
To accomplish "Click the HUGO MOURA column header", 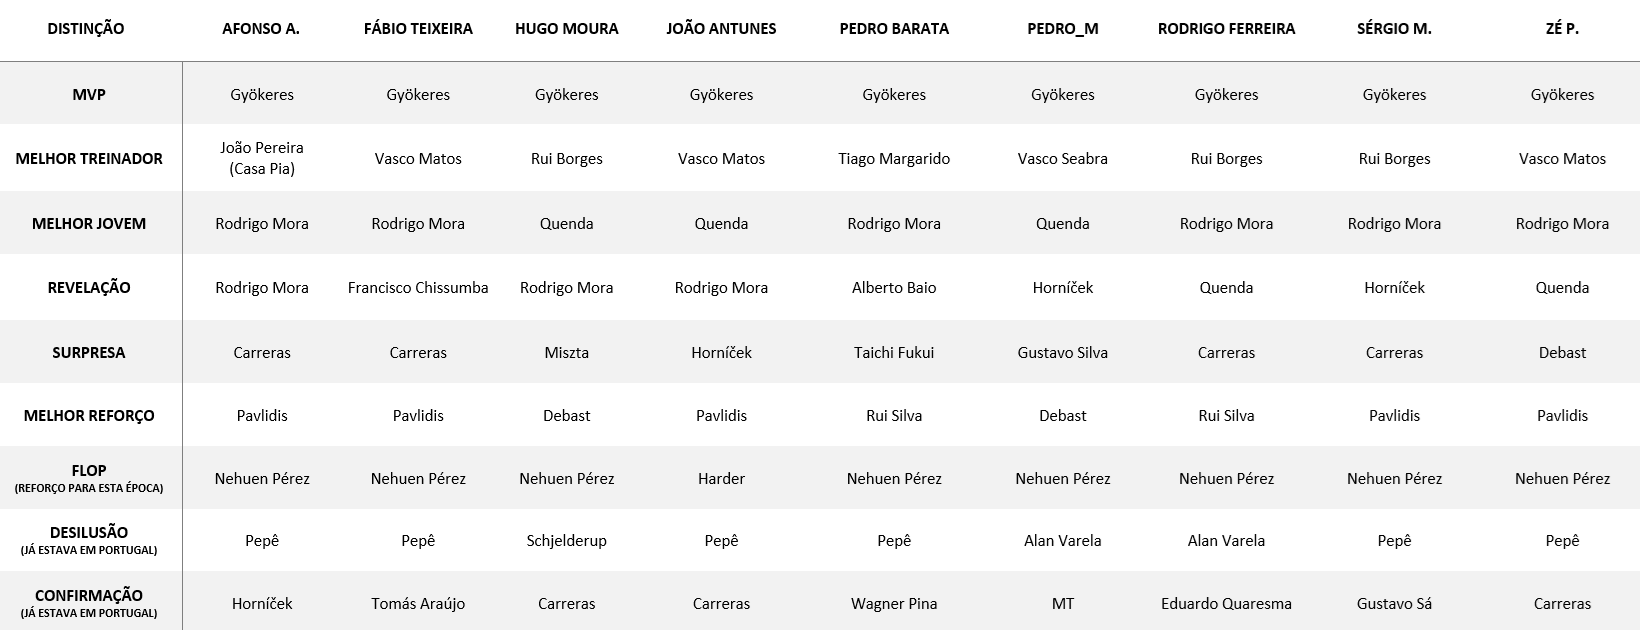I will (566, 29).
